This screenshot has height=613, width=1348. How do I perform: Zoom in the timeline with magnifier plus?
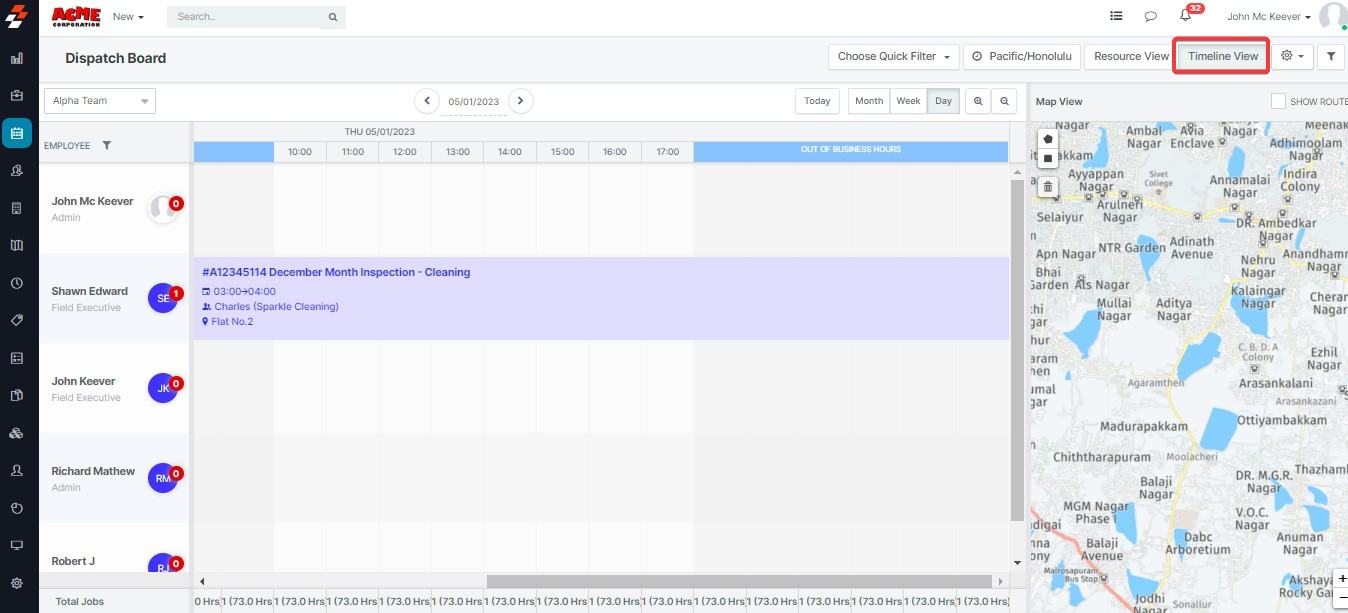(x=977, y=101)
